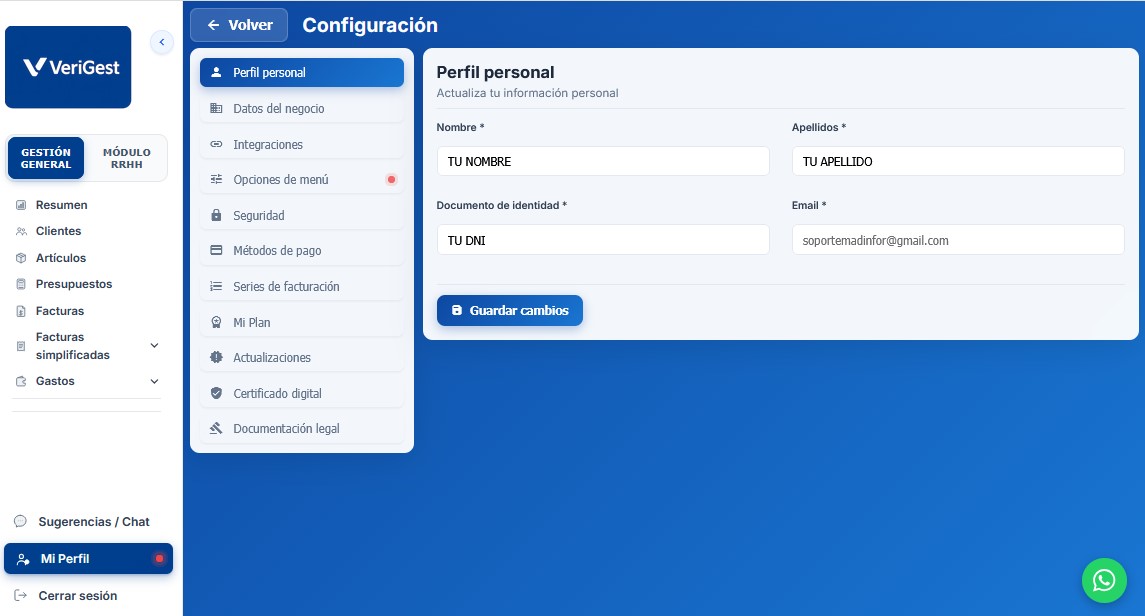Open the Documentación legal section
The width and height of the screenshot is (1145, 616).
[x=302, y=428]
